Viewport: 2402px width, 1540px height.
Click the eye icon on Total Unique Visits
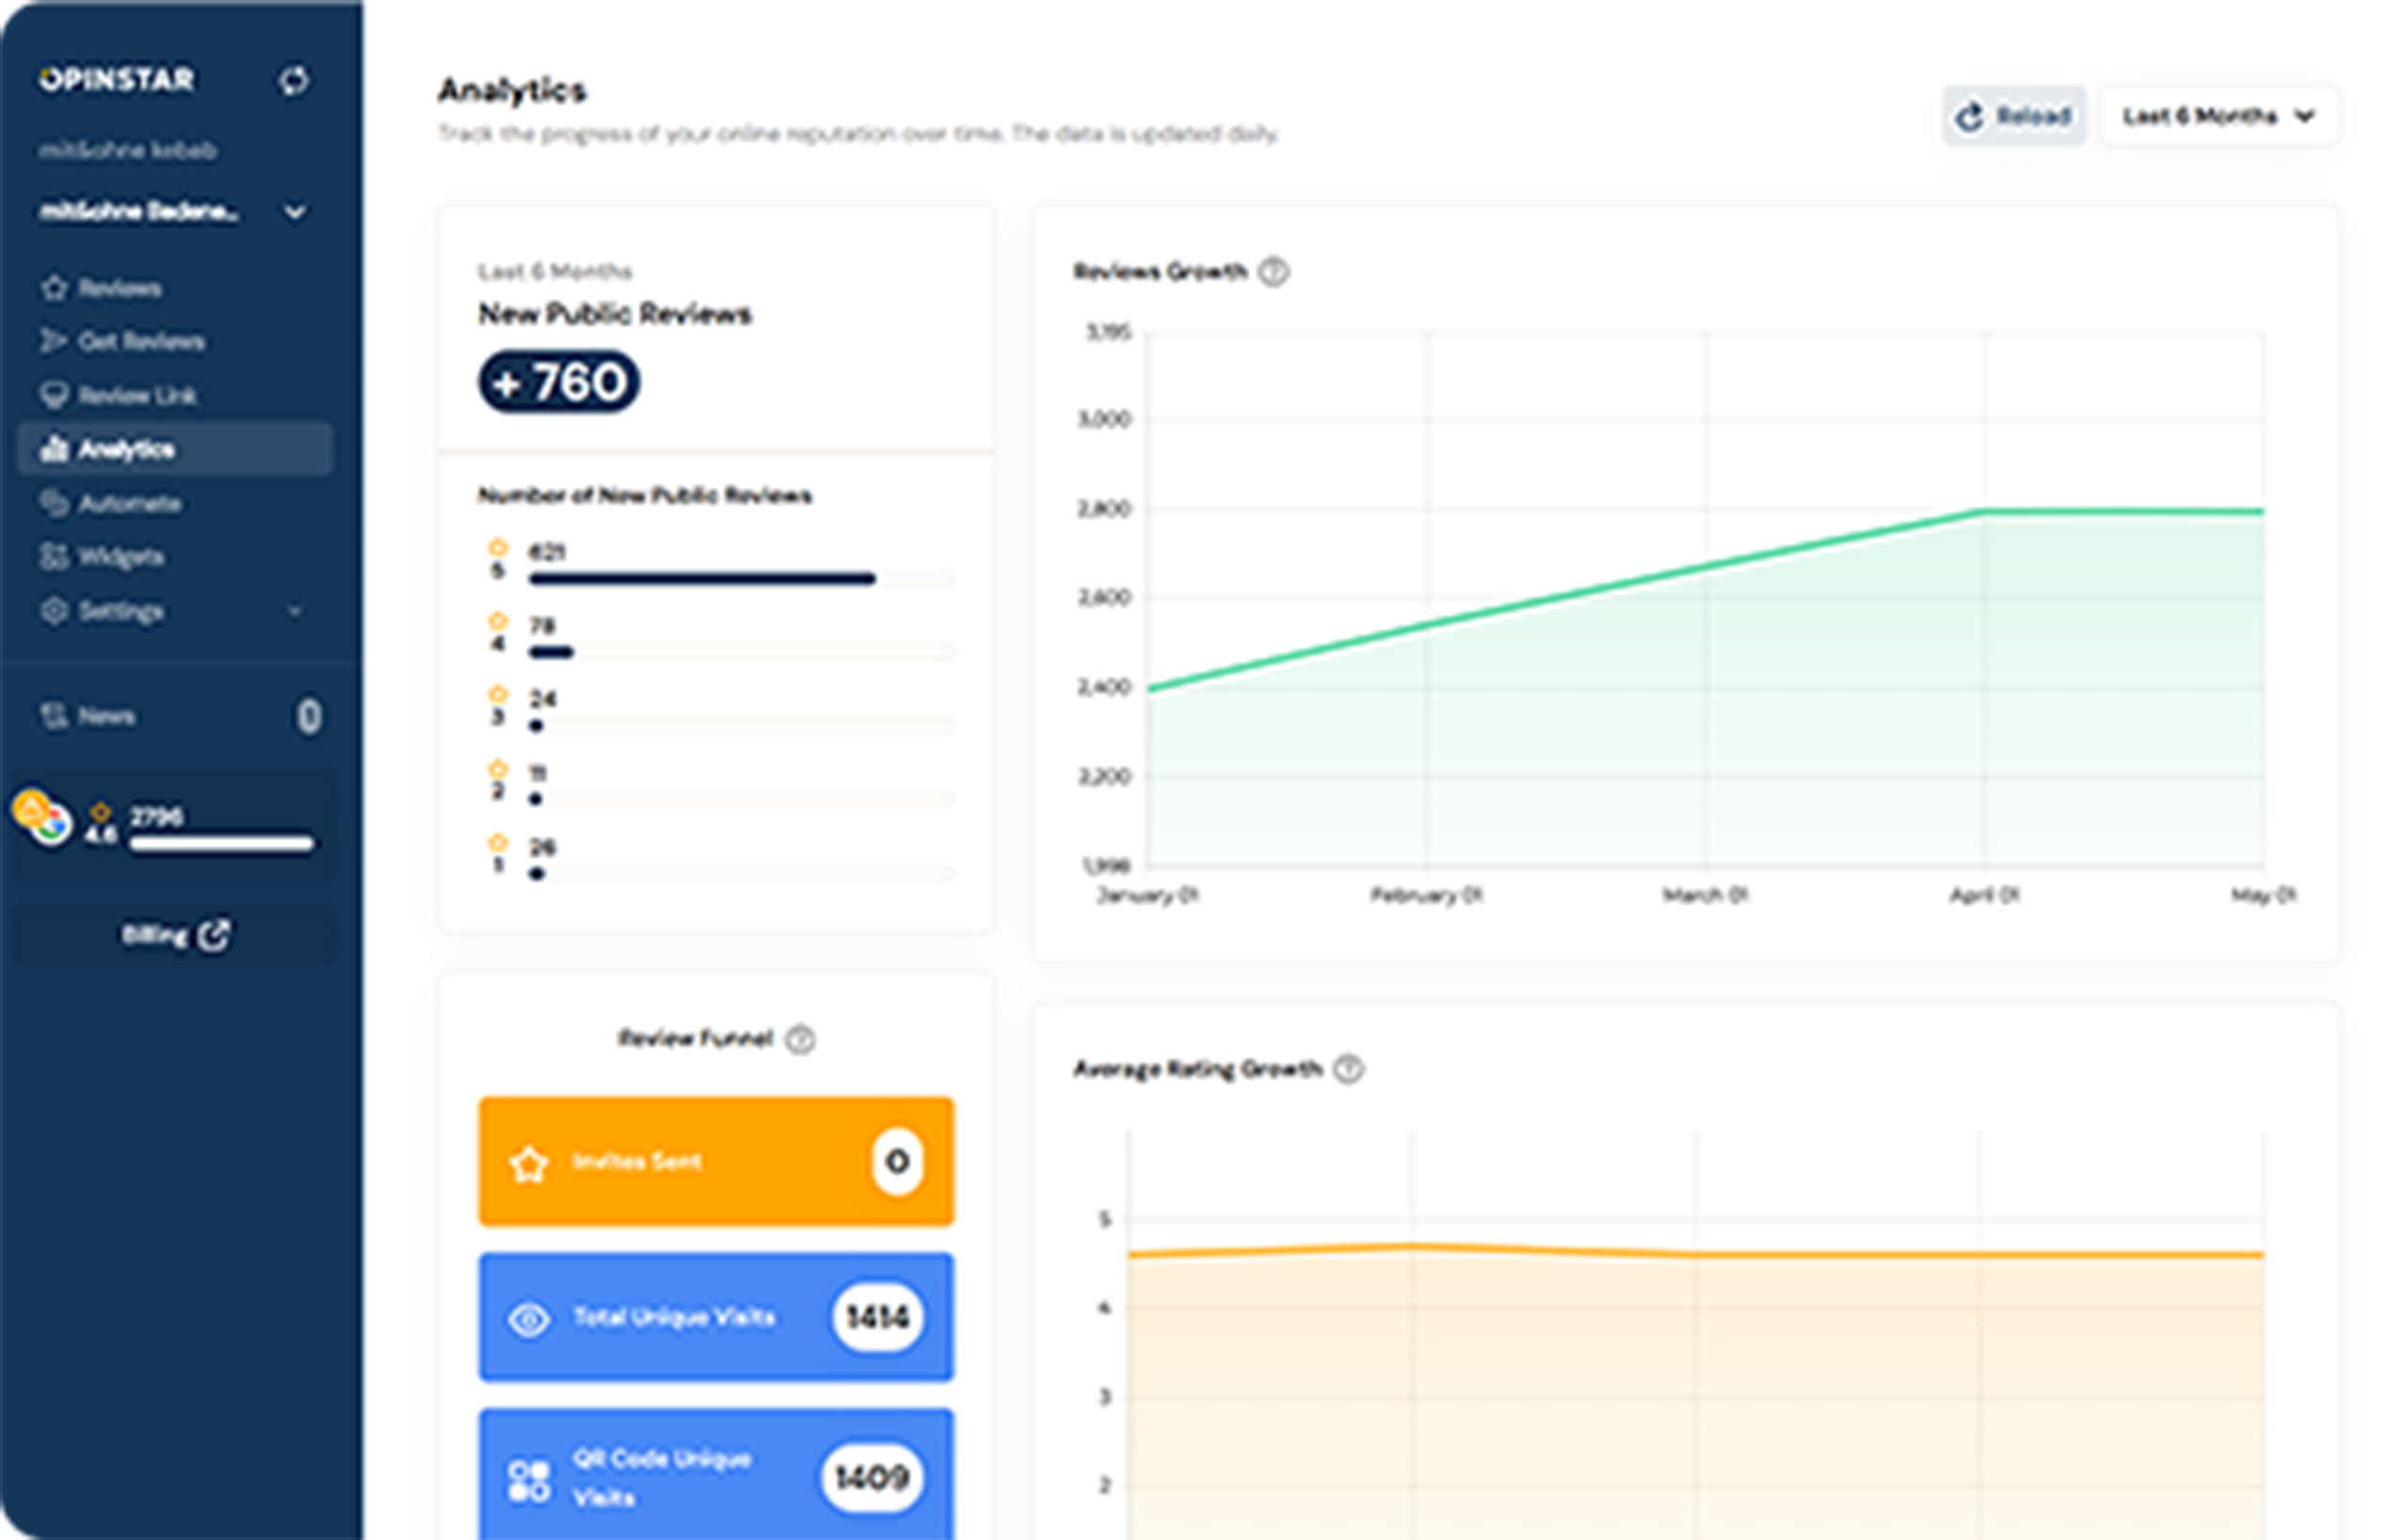tap(529, 1320)
